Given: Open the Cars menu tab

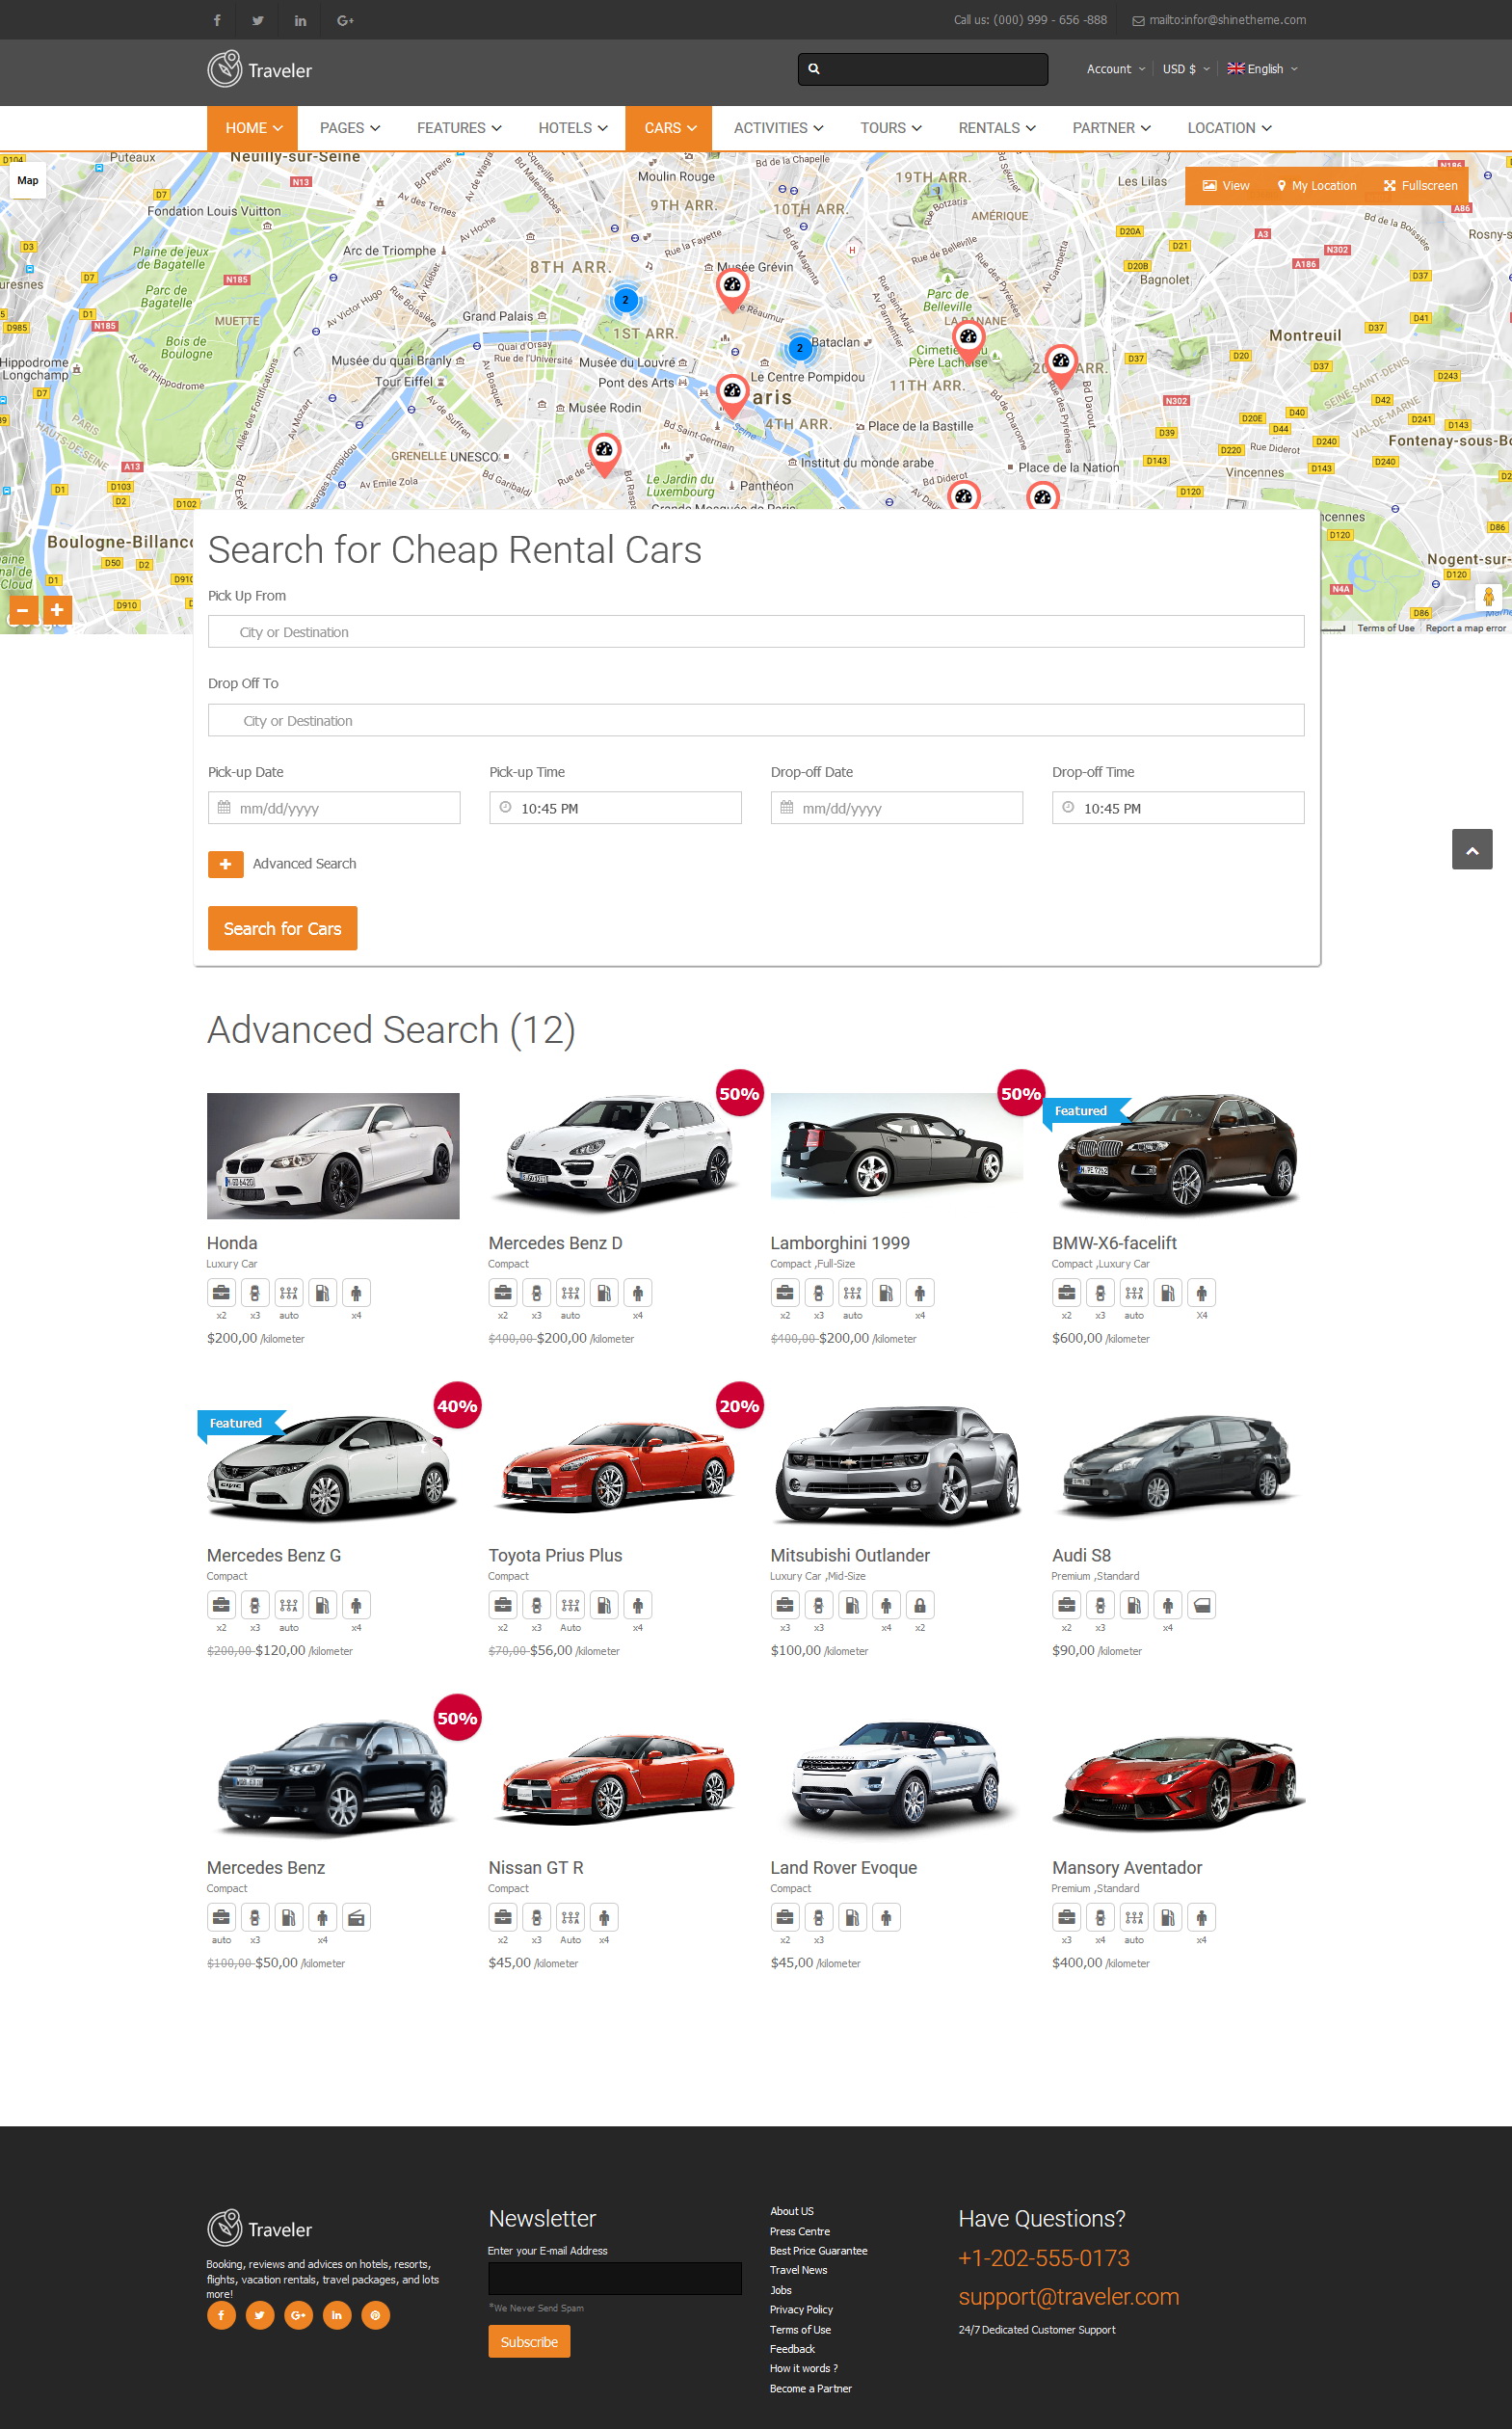Looking at the screenshot, I should click(669, 128).
